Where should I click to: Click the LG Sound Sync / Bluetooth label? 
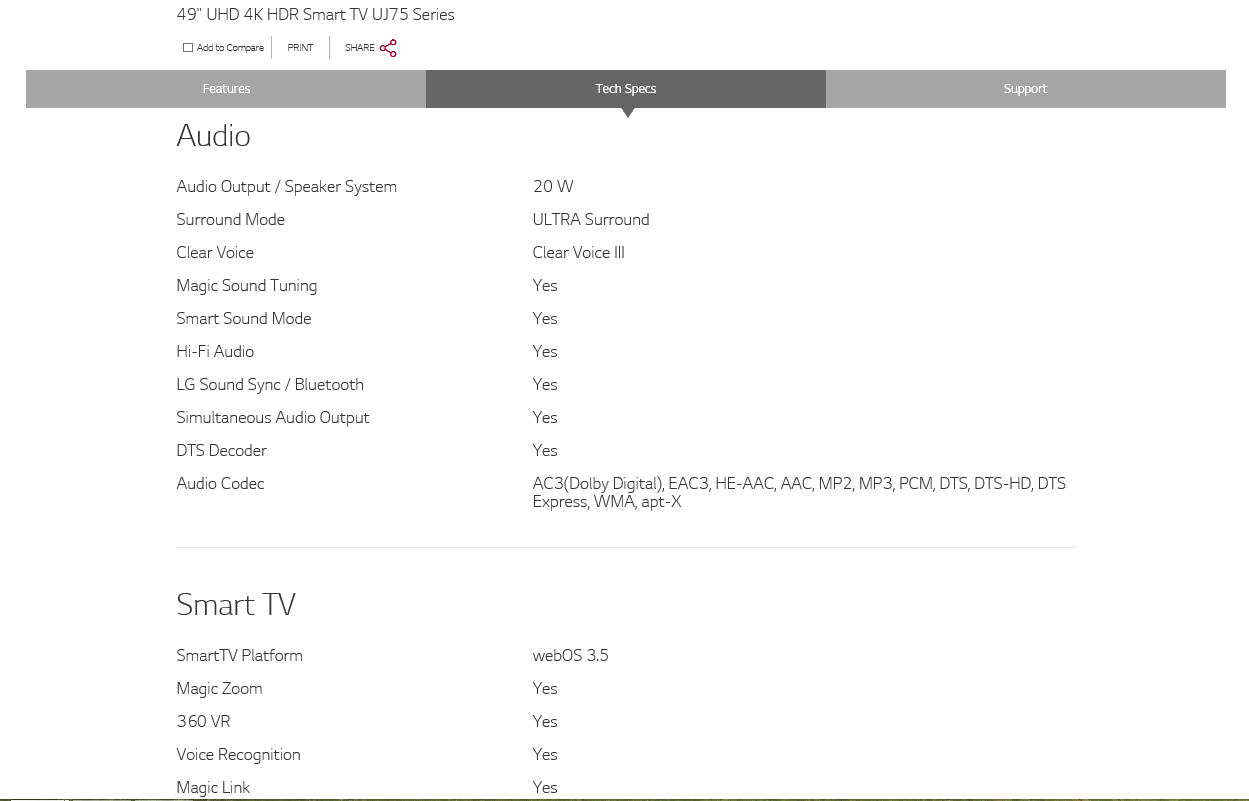pos(270,385)
